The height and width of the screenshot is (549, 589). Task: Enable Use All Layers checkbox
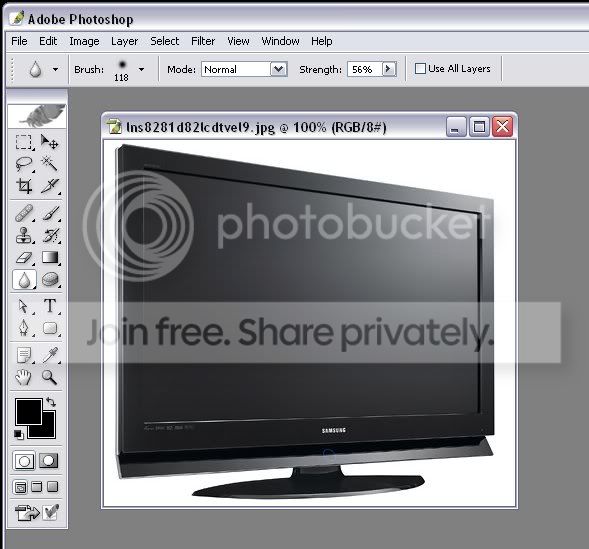(420, 69)
